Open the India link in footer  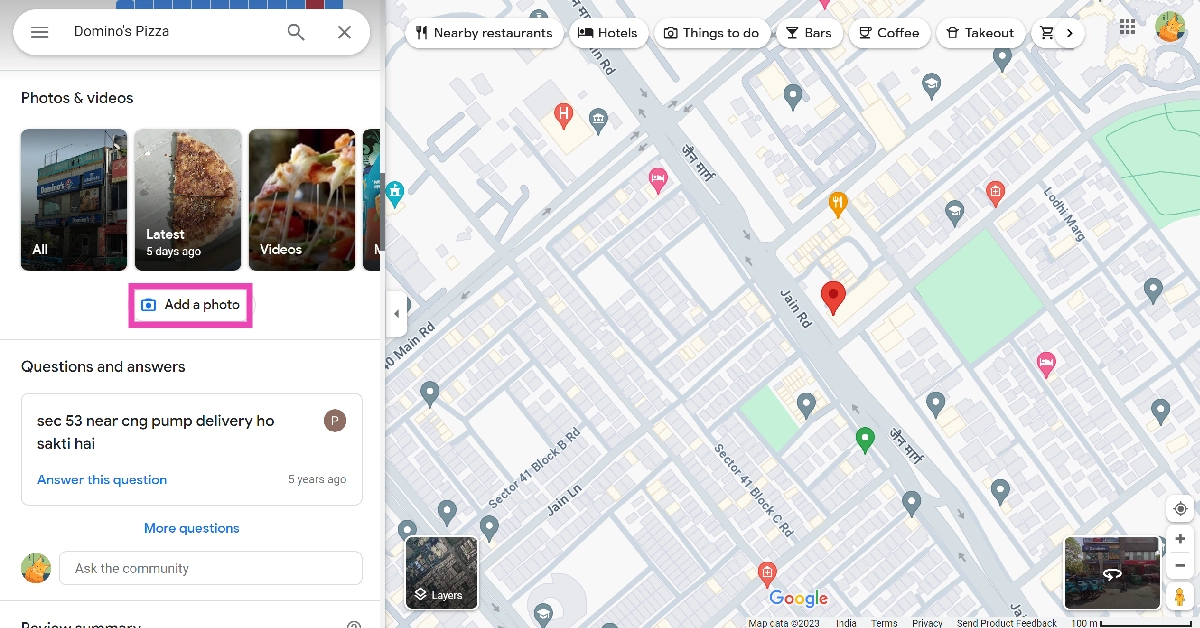coord(846,623)
